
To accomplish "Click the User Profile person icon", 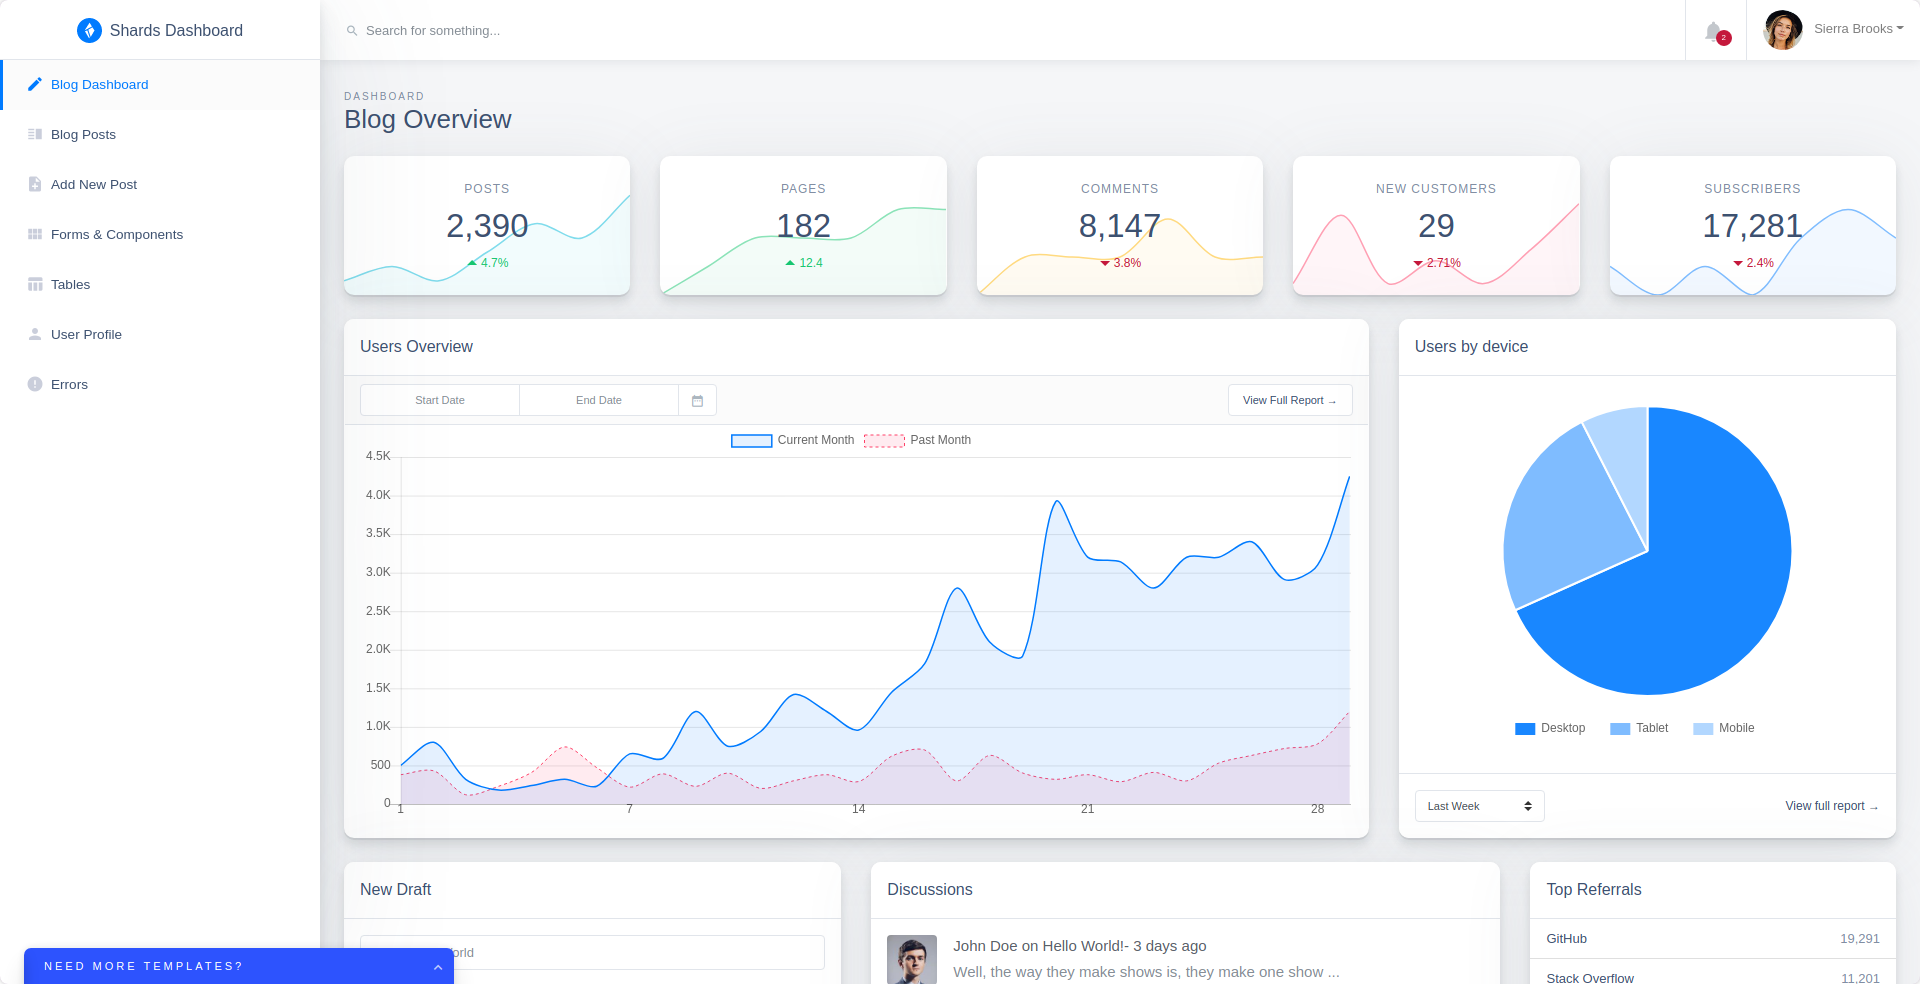I will 35,334.
